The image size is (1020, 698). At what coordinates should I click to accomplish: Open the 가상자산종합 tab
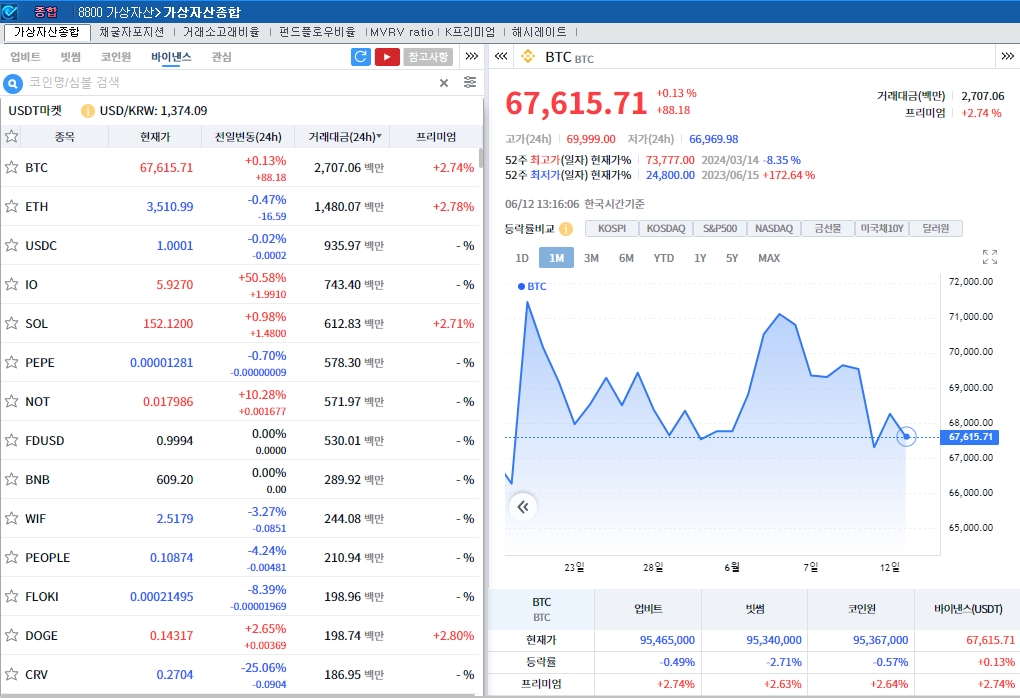tap(47, 32)
